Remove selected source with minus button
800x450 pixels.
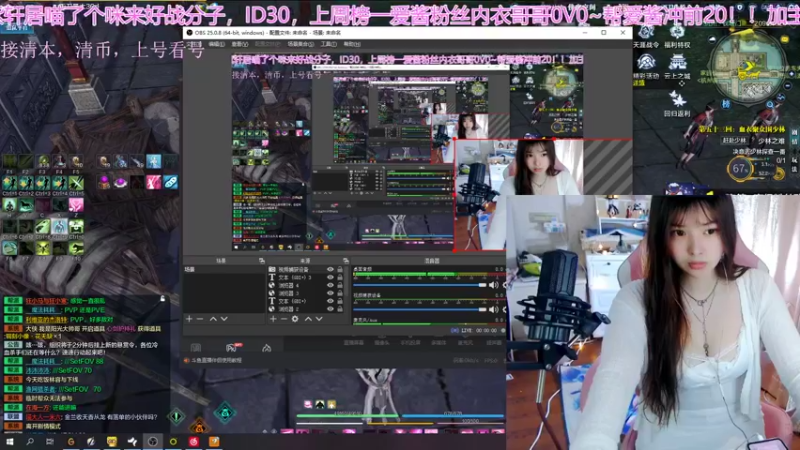(x=284, y=319)
